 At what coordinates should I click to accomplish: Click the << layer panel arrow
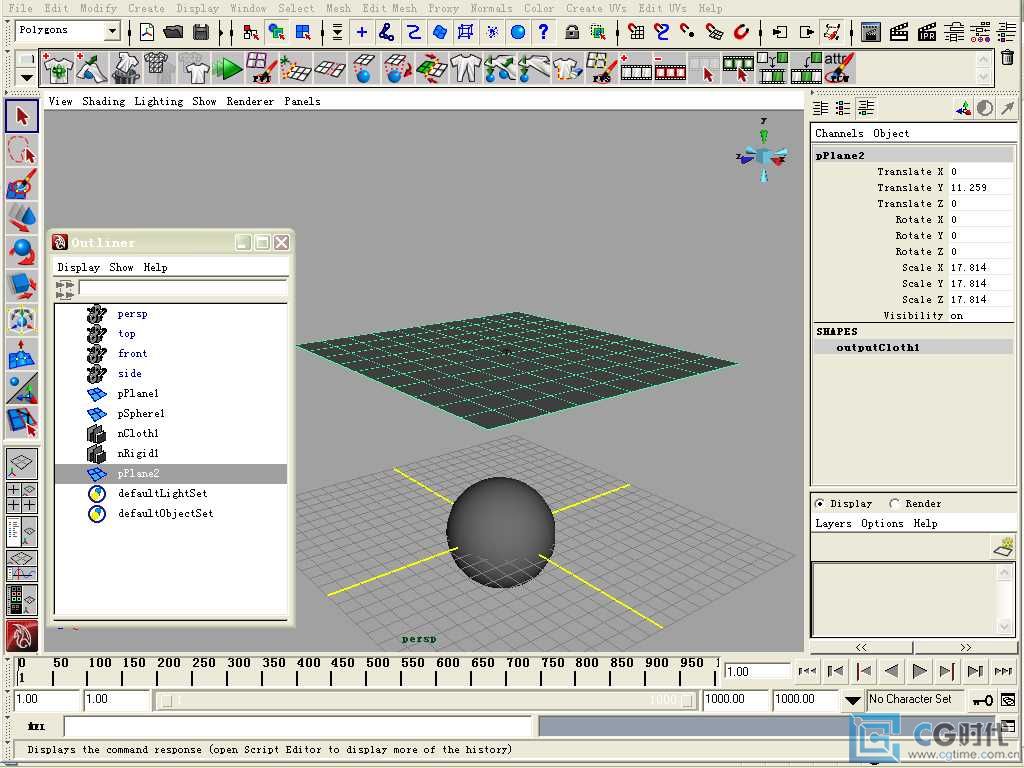861,647
